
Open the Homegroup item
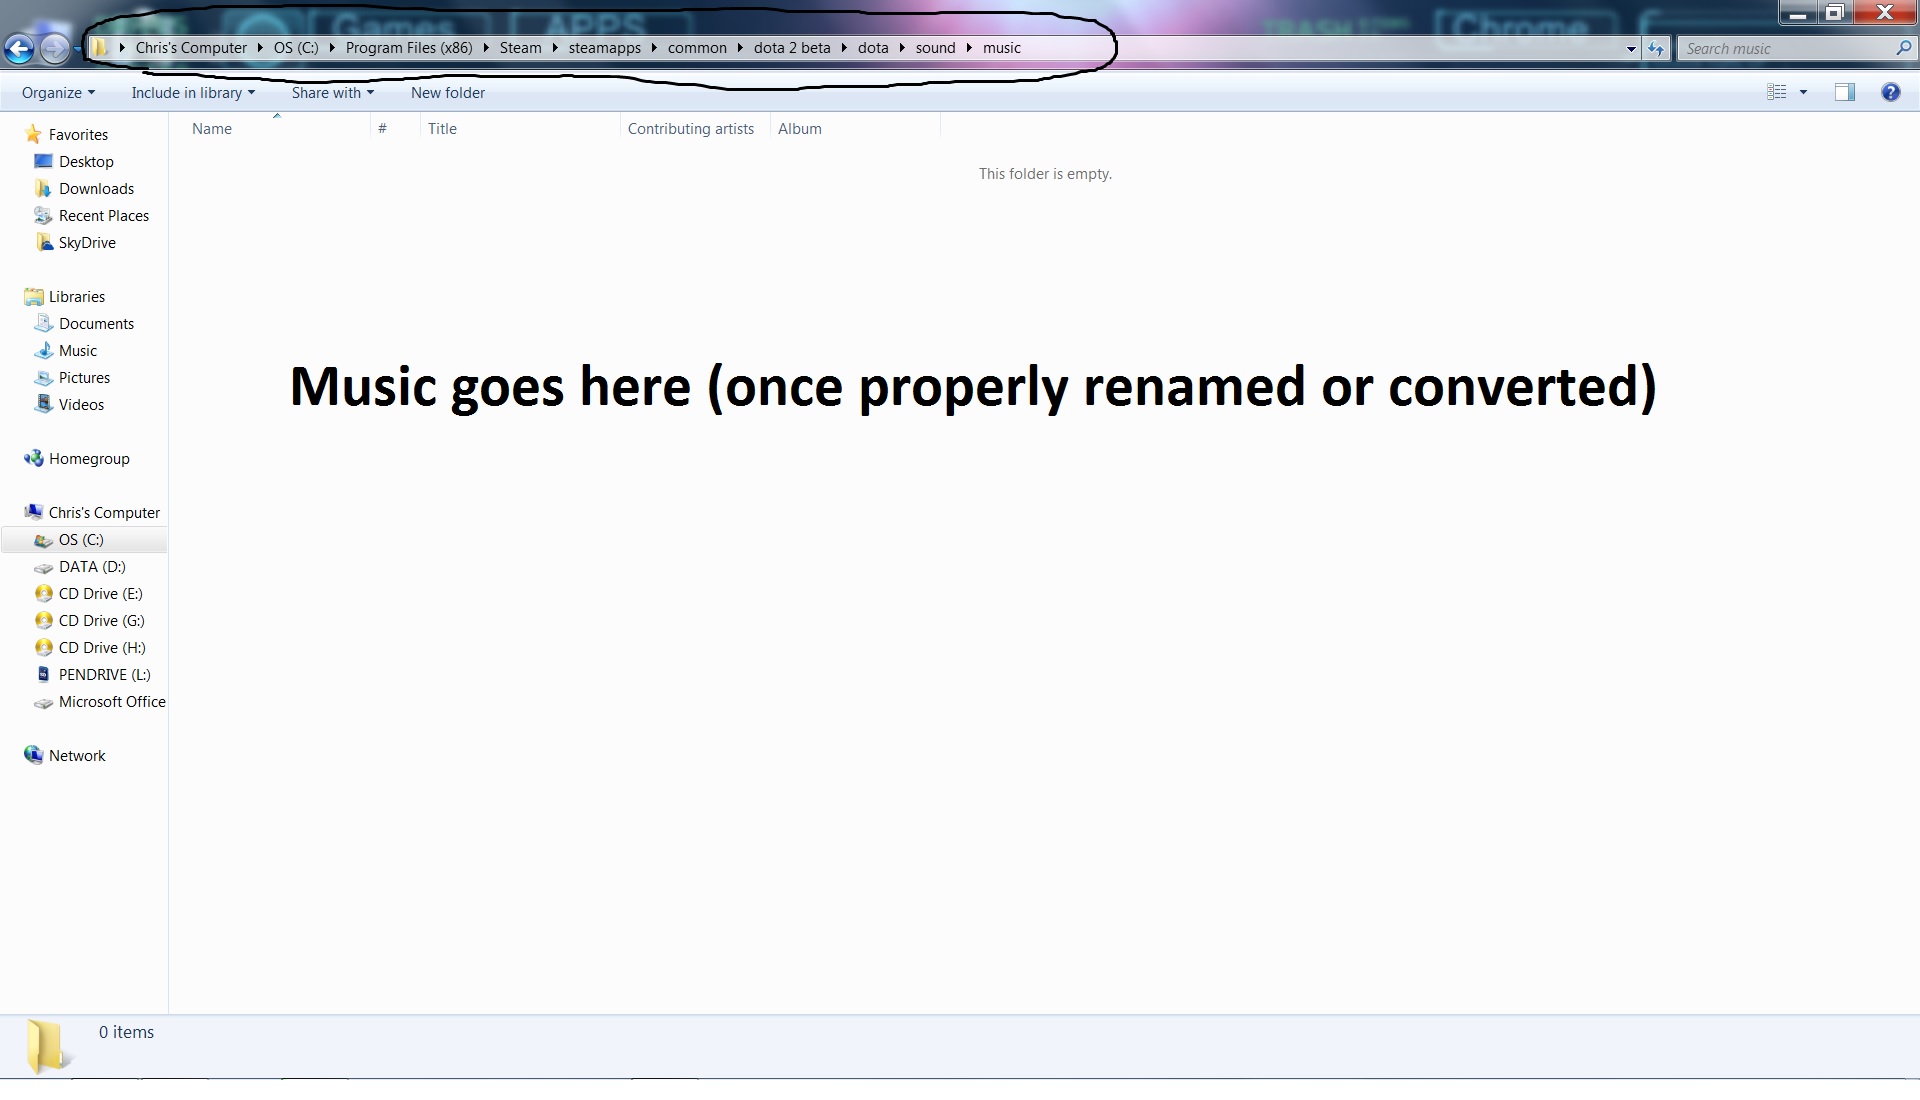click(x=89, y=459)
